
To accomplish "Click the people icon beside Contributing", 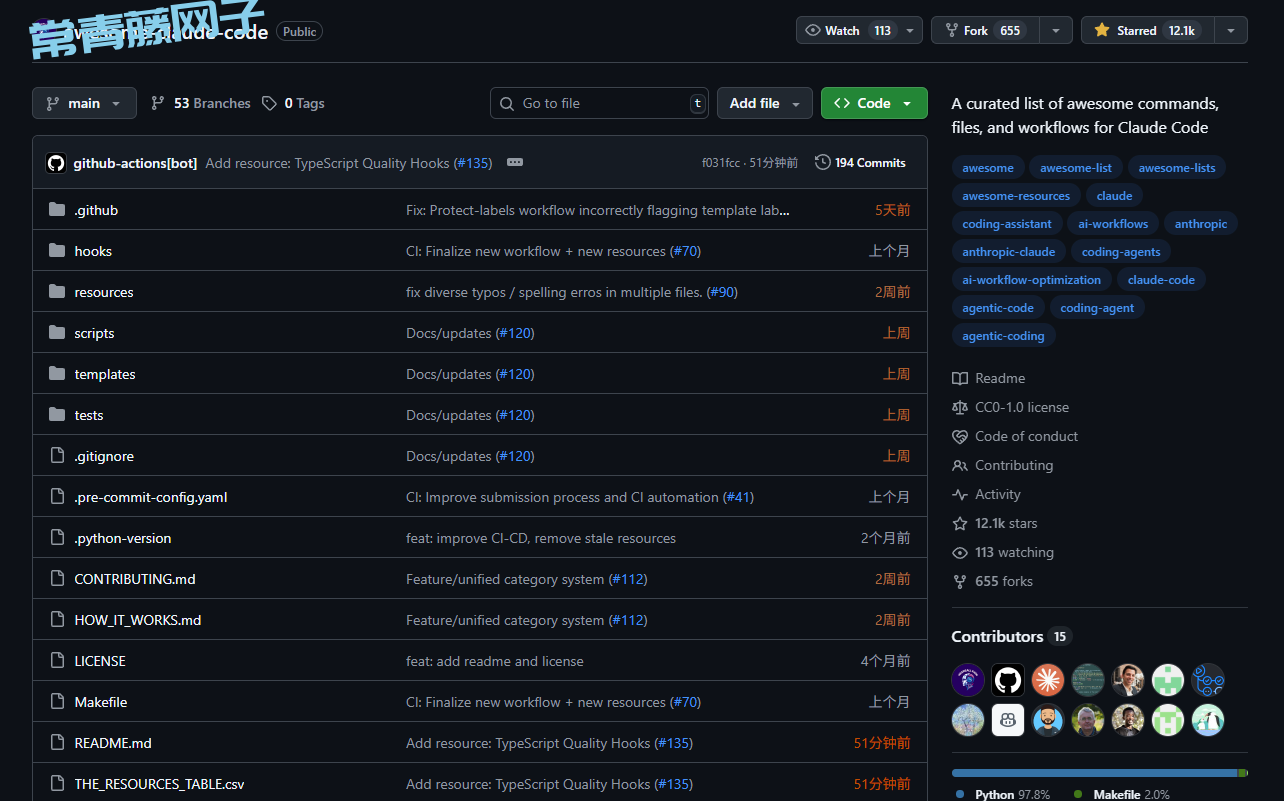I will 960,465.
